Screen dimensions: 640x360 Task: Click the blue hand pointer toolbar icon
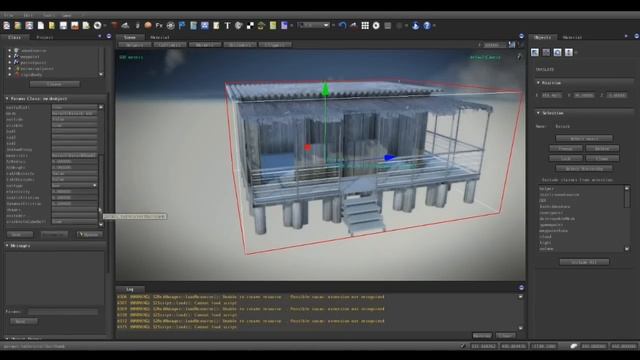(416, 25)
